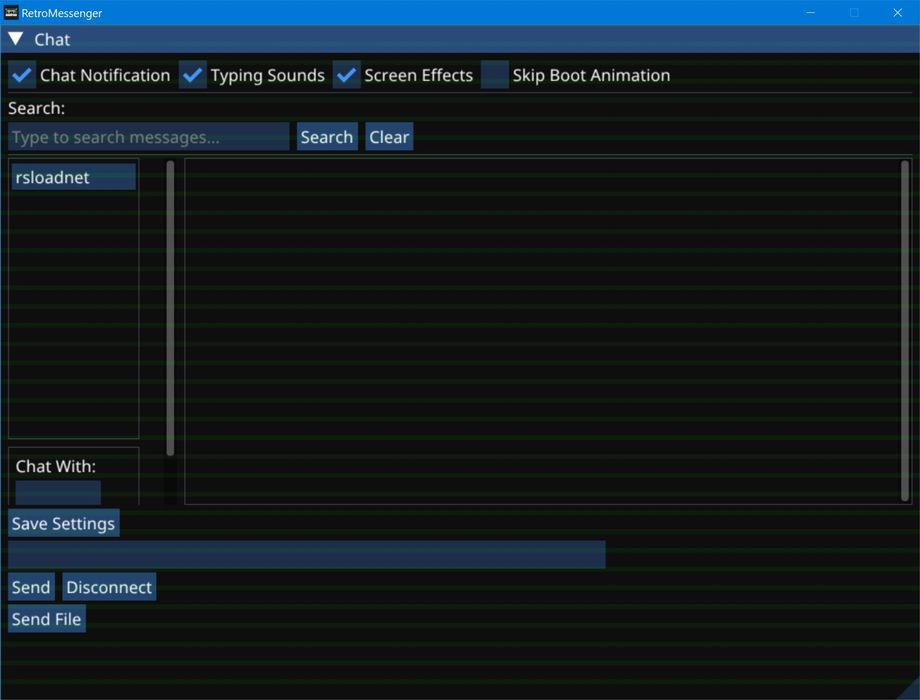920x700 pixels.
Task: Focus the message compose text field
Action: (306, 555)
